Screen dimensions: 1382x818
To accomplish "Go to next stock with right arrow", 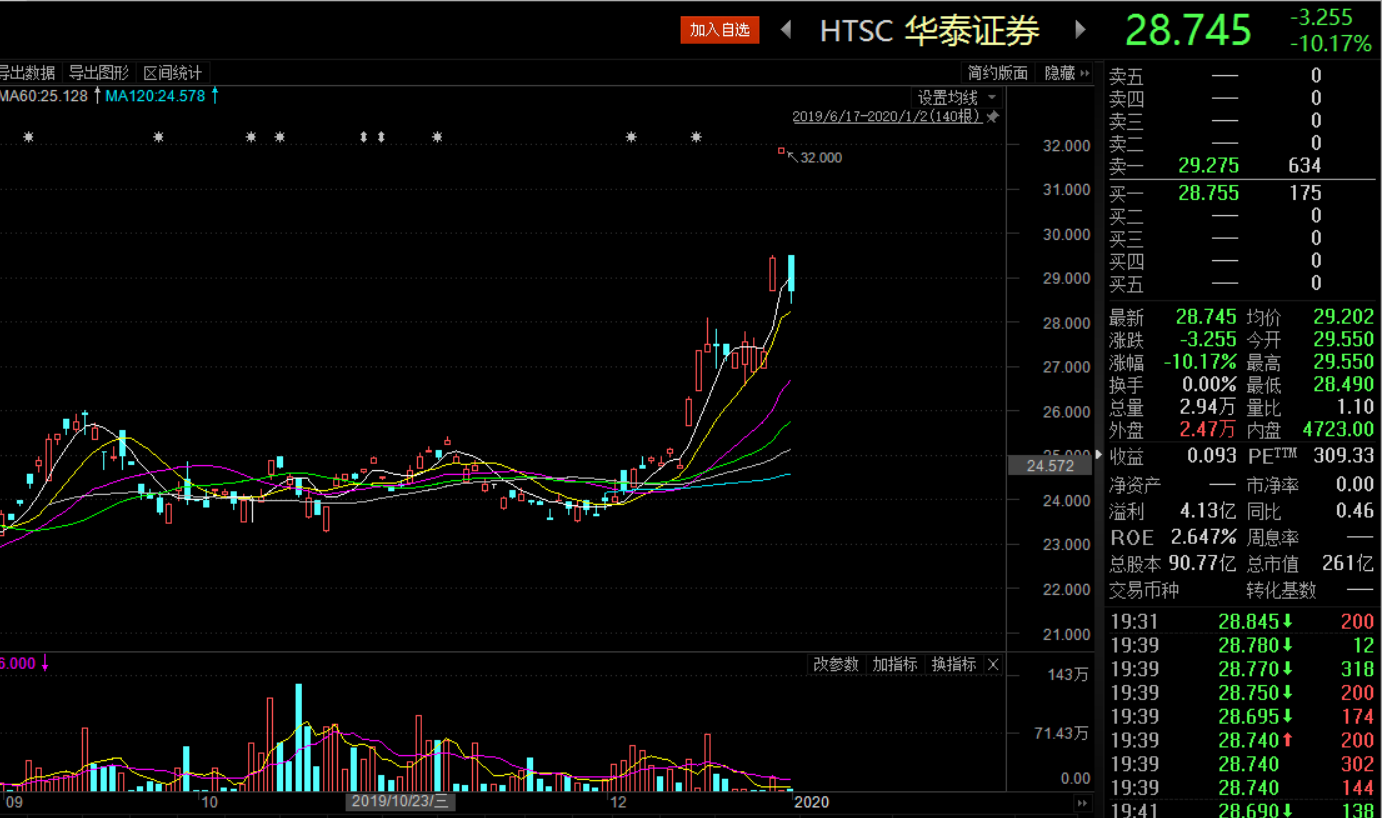I will [1080, 30].
